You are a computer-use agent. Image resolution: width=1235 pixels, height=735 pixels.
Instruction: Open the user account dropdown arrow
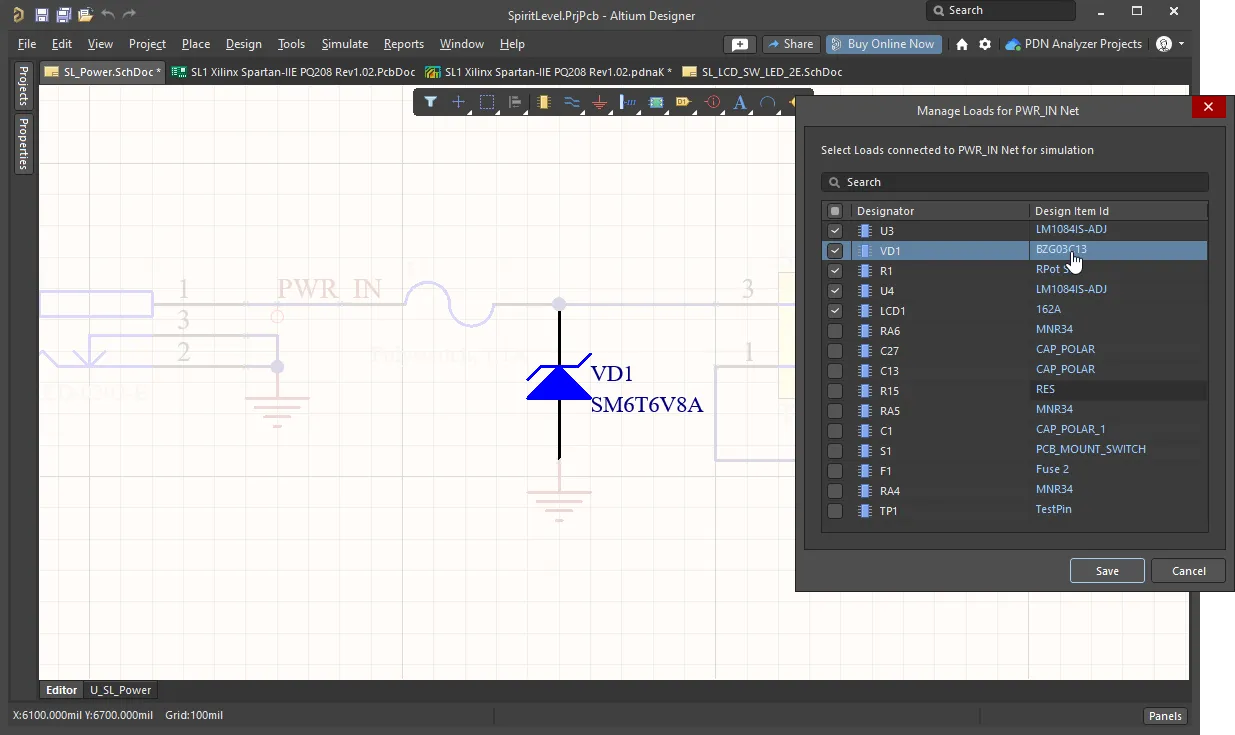[1181, 44]
